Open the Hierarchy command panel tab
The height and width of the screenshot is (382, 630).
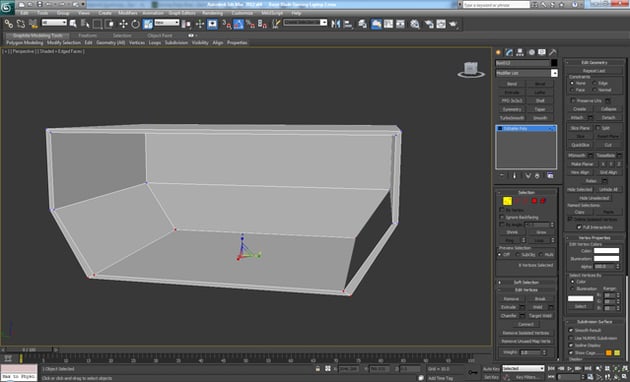[520, 52]
